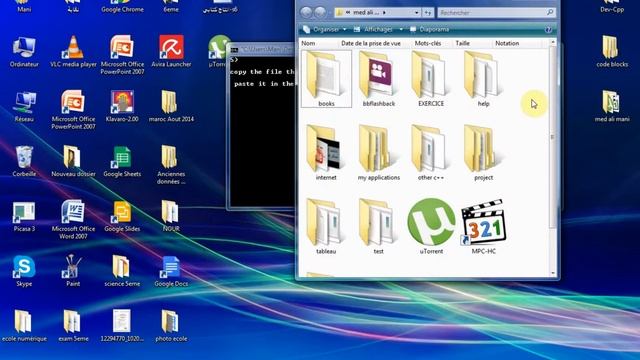This screenshot has height=360, width=640.
Task: Refresh the explorer address bar
Action: [x=428, y=13]
